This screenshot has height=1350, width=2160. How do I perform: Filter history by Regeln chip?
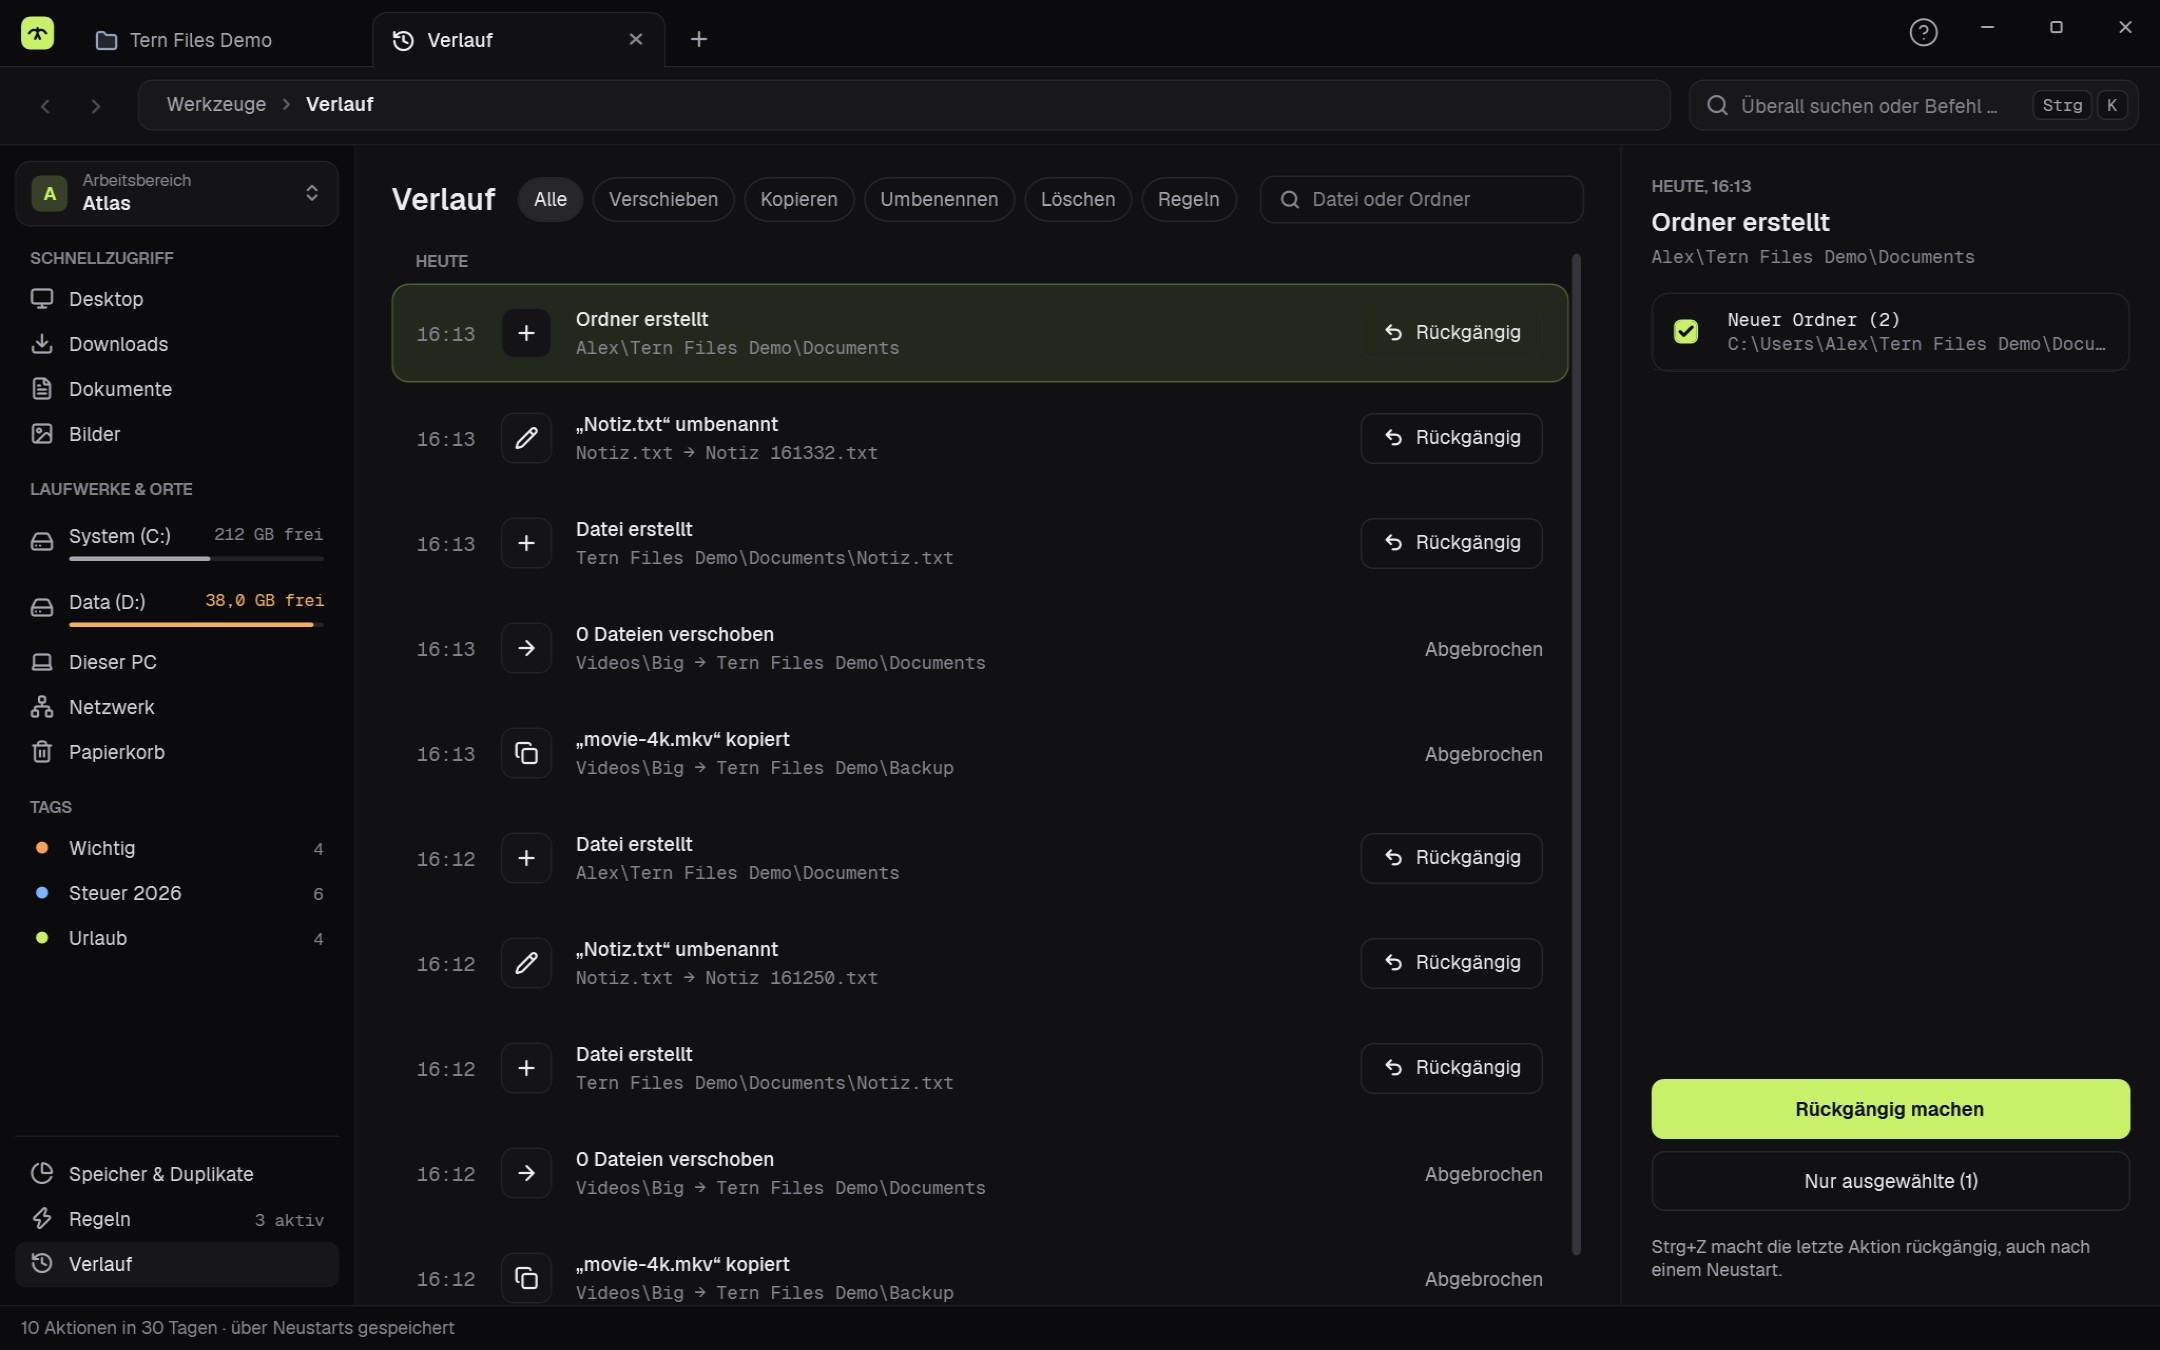1188,199
